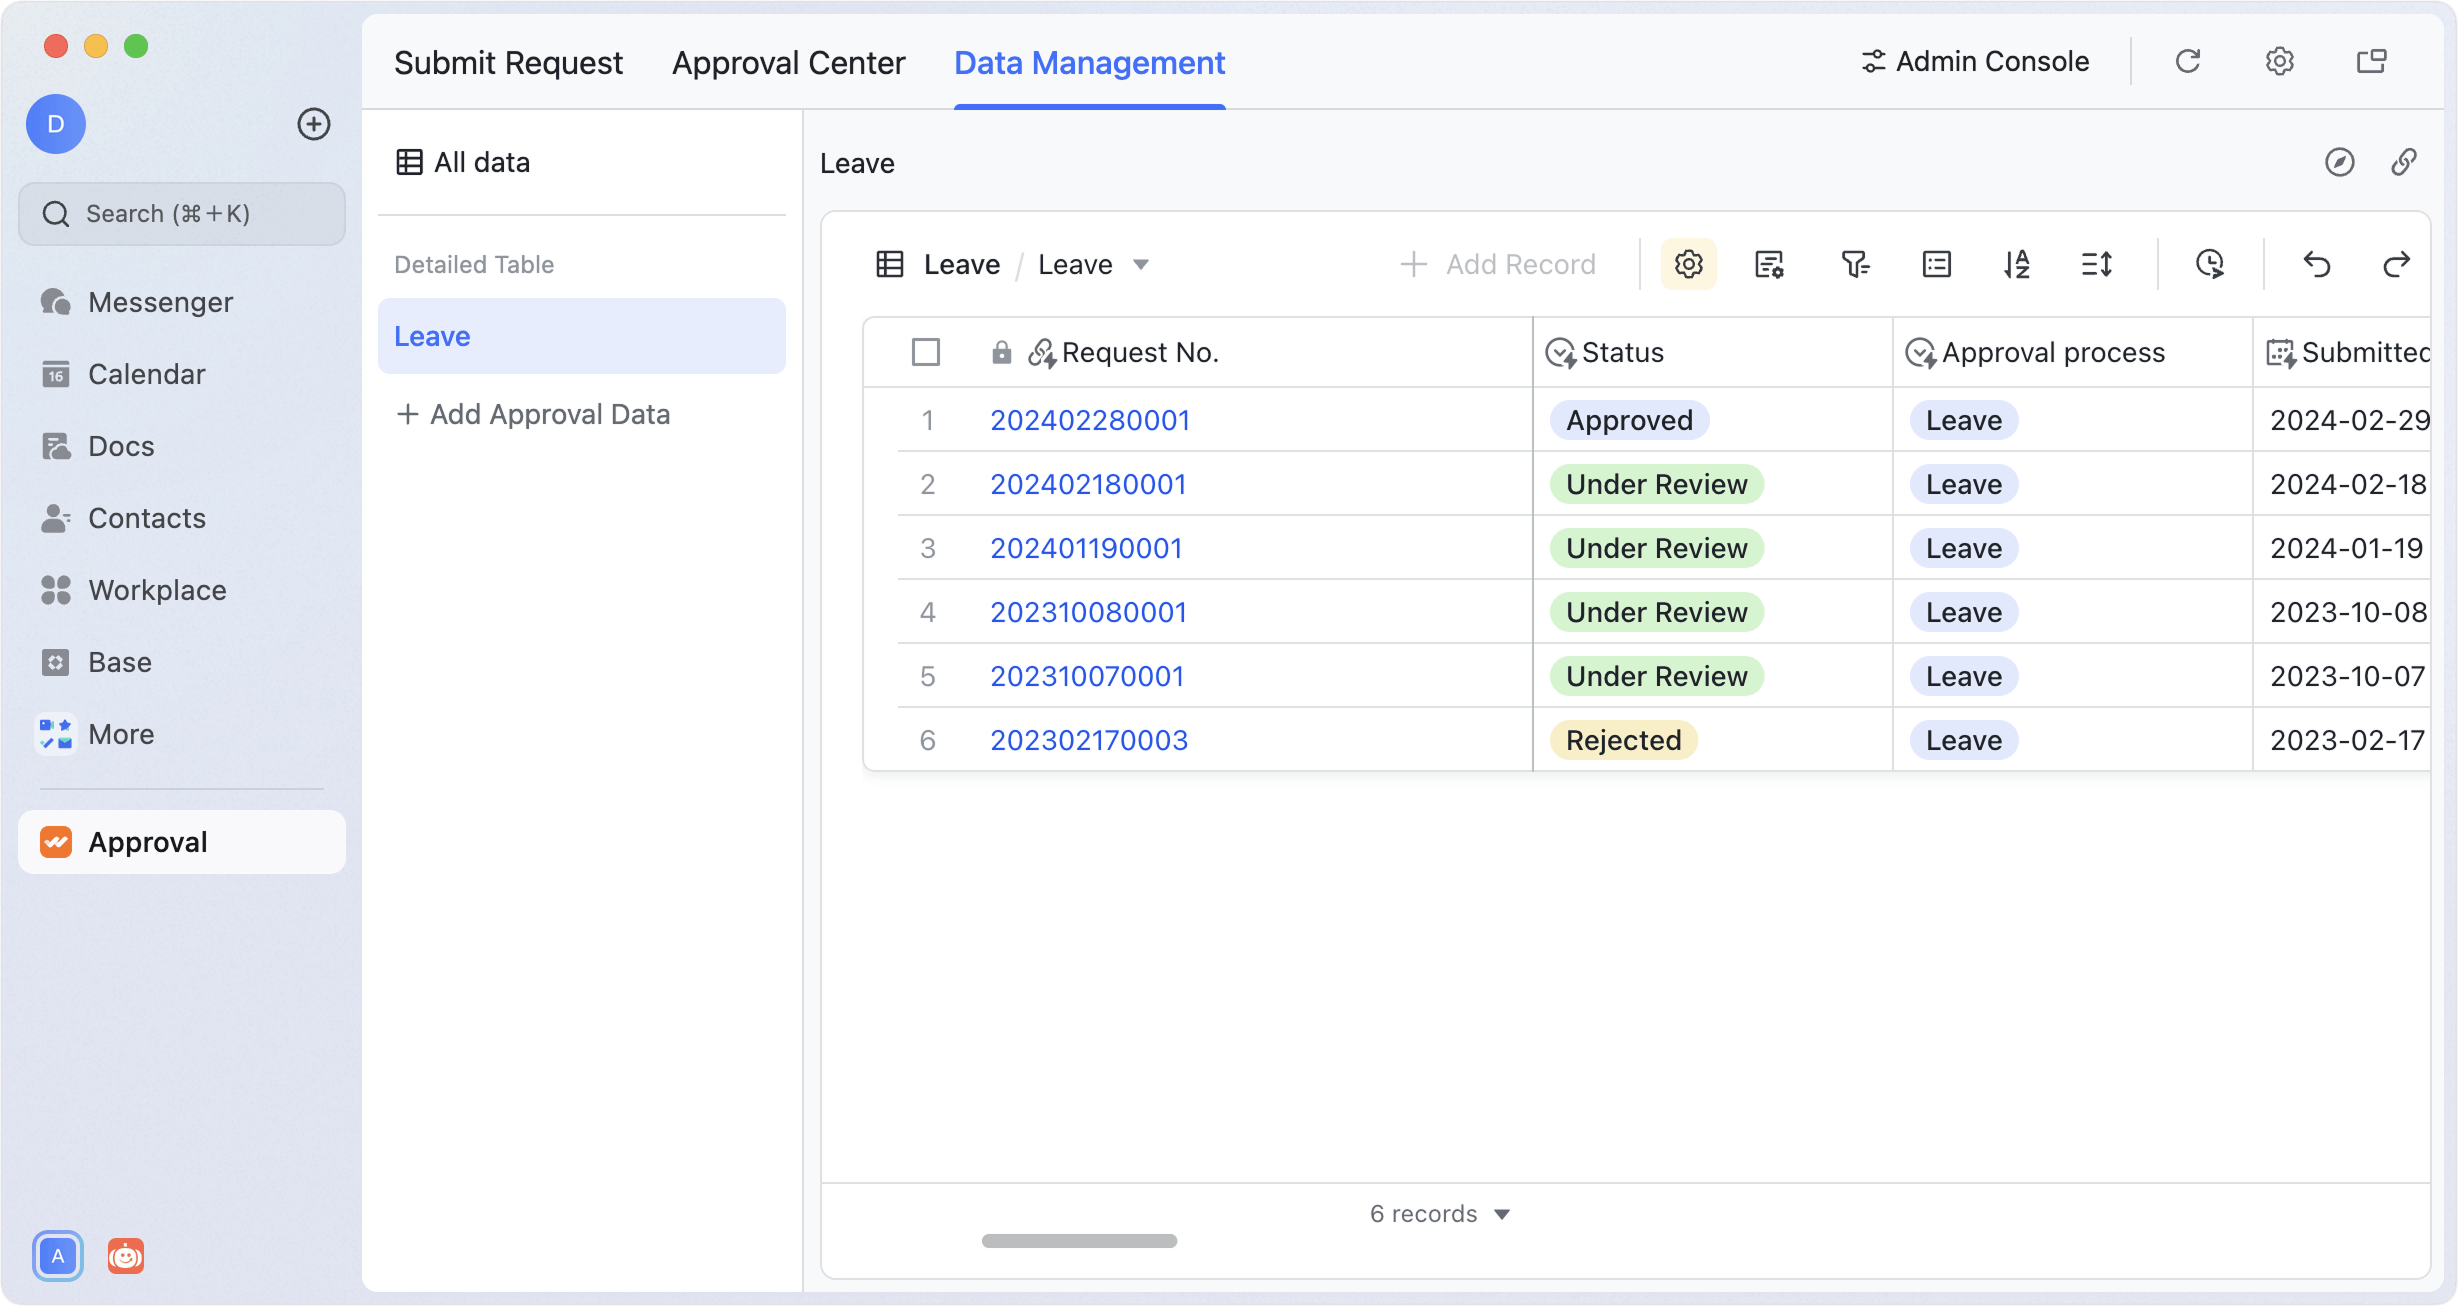Click the undo icon
Image resolution: width=2458 pixels, height=1306 pixels.
point(2318,264)
